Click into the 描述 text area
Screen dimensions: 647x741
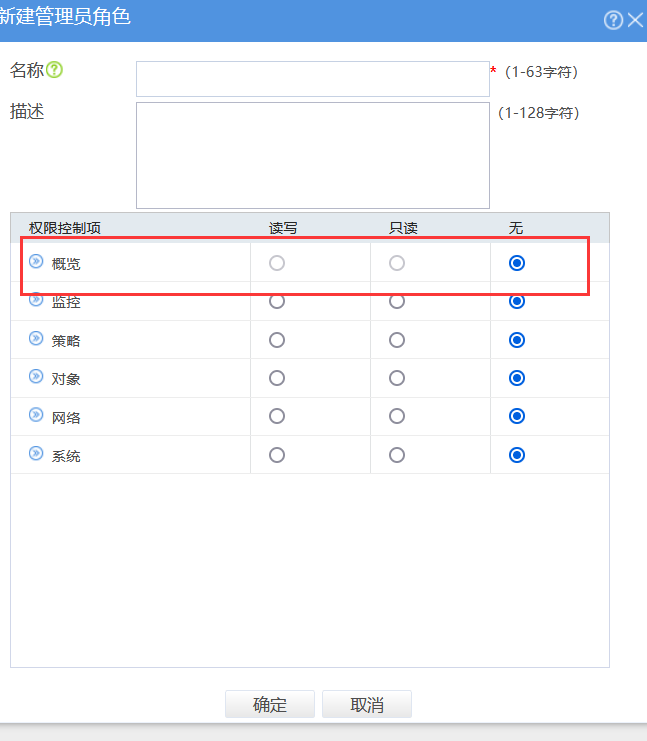312,155
